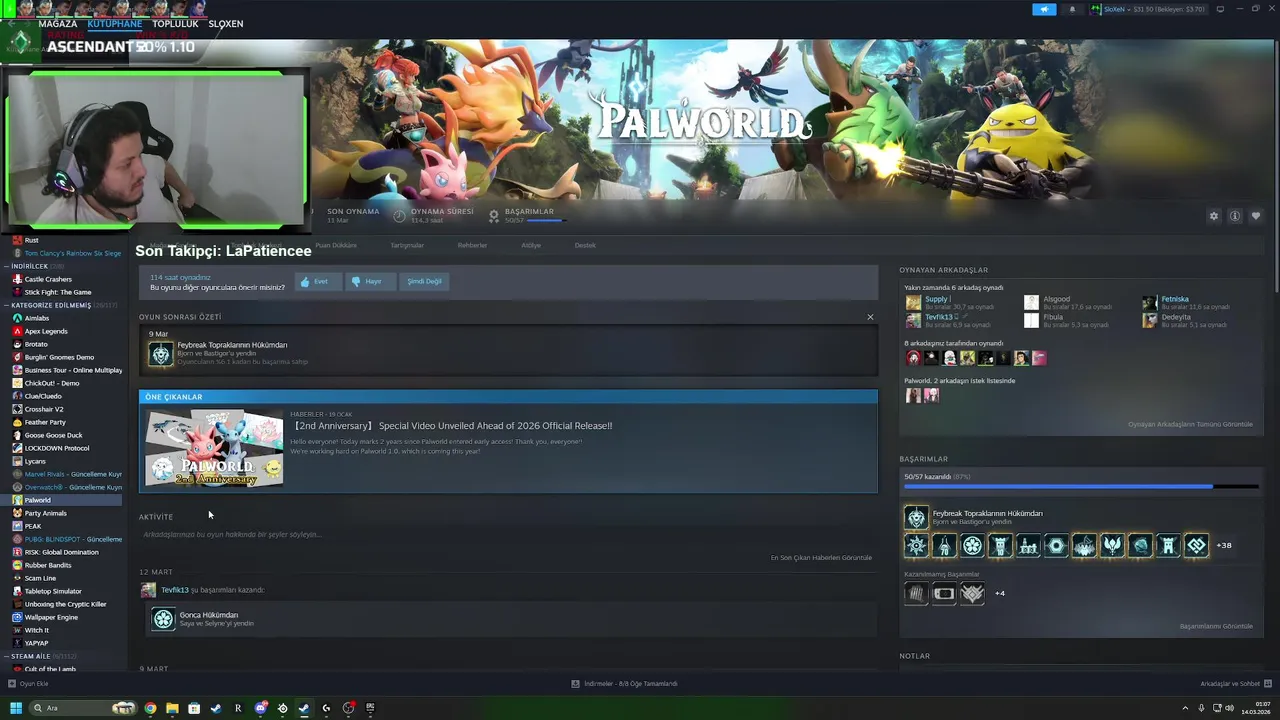Open the 2nd Anniversary Special Video headline
Image resolution: width=1280 pixels, height=720 pixels.
coord(451,426)
